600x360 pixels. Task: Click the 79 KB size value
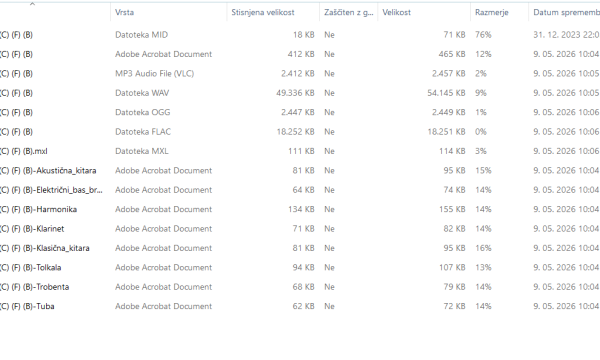(x=455, y=287)
